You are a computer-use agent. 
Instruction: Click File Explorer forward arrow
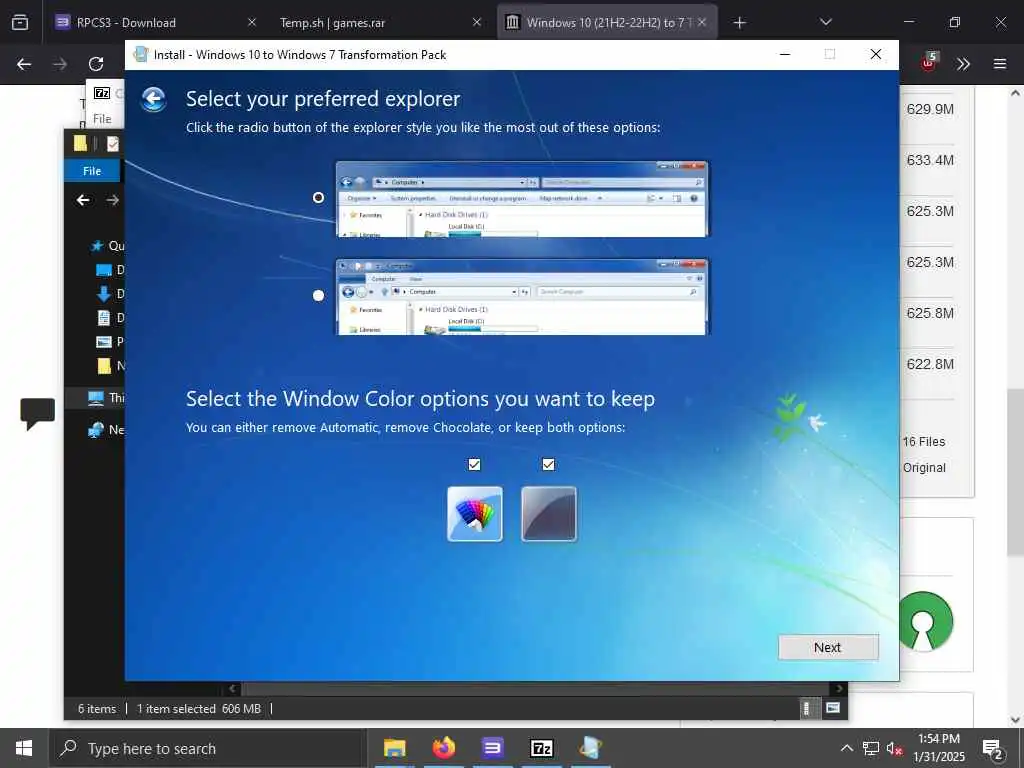112,200
